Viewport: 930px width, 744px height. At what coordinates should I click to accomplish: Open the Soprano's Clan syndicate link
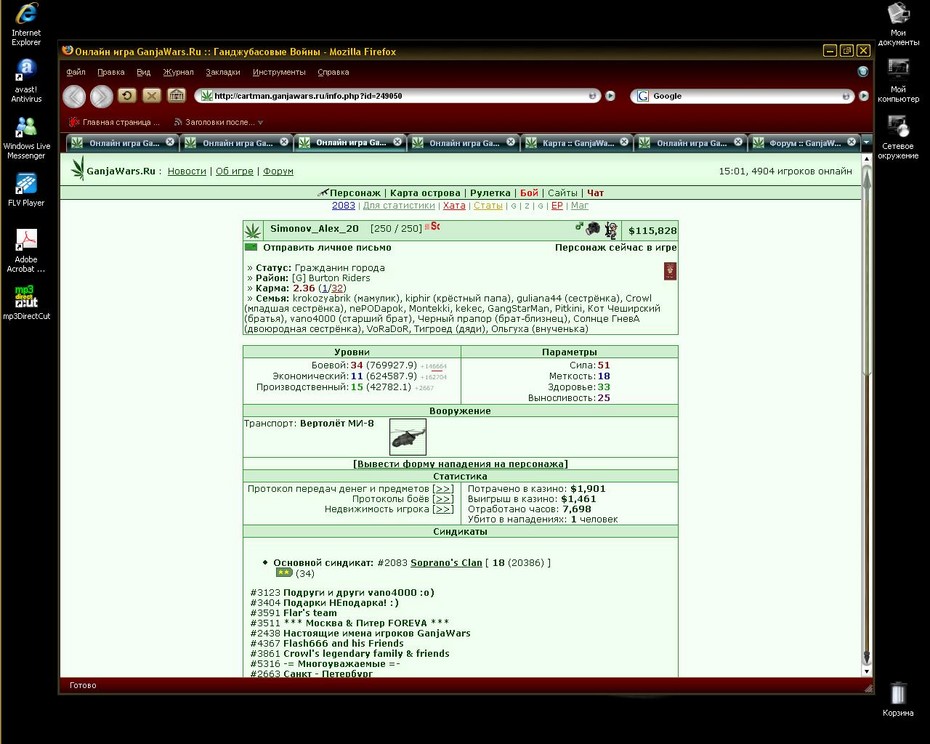tap(446, 562)
